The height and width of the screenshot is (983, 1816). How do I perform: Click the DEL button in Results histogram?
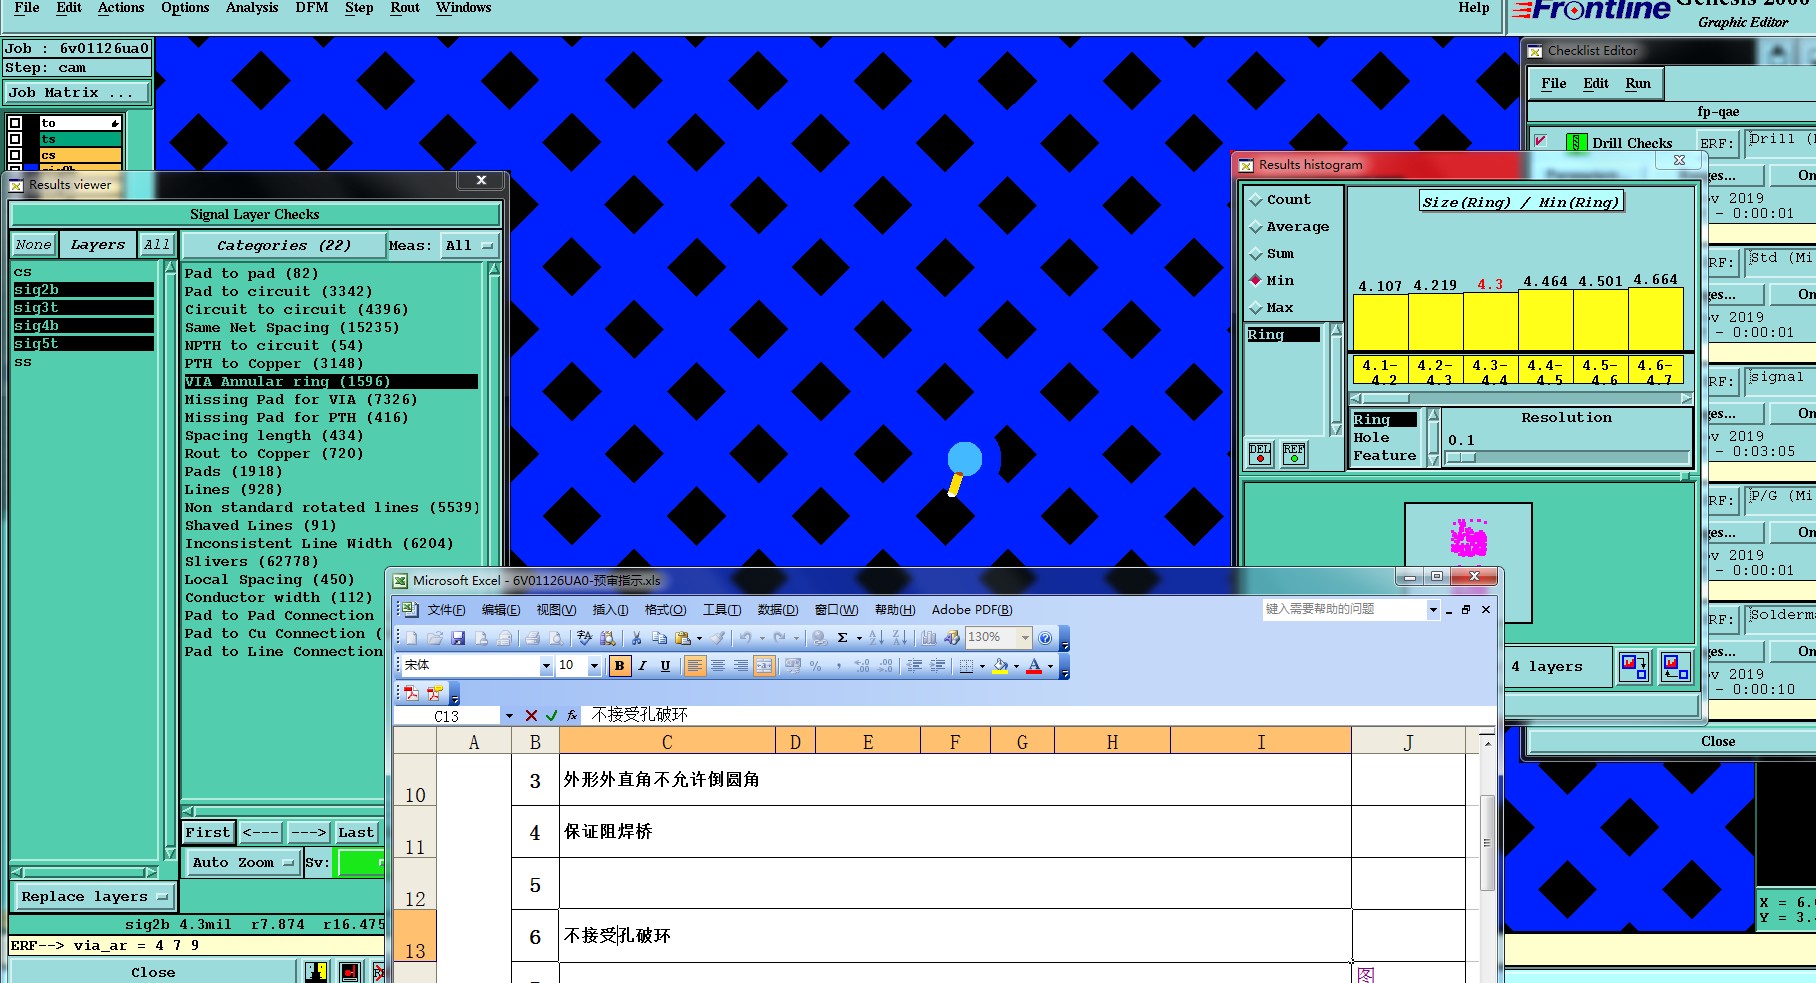pyautogui.click(x=1260, y=454)
